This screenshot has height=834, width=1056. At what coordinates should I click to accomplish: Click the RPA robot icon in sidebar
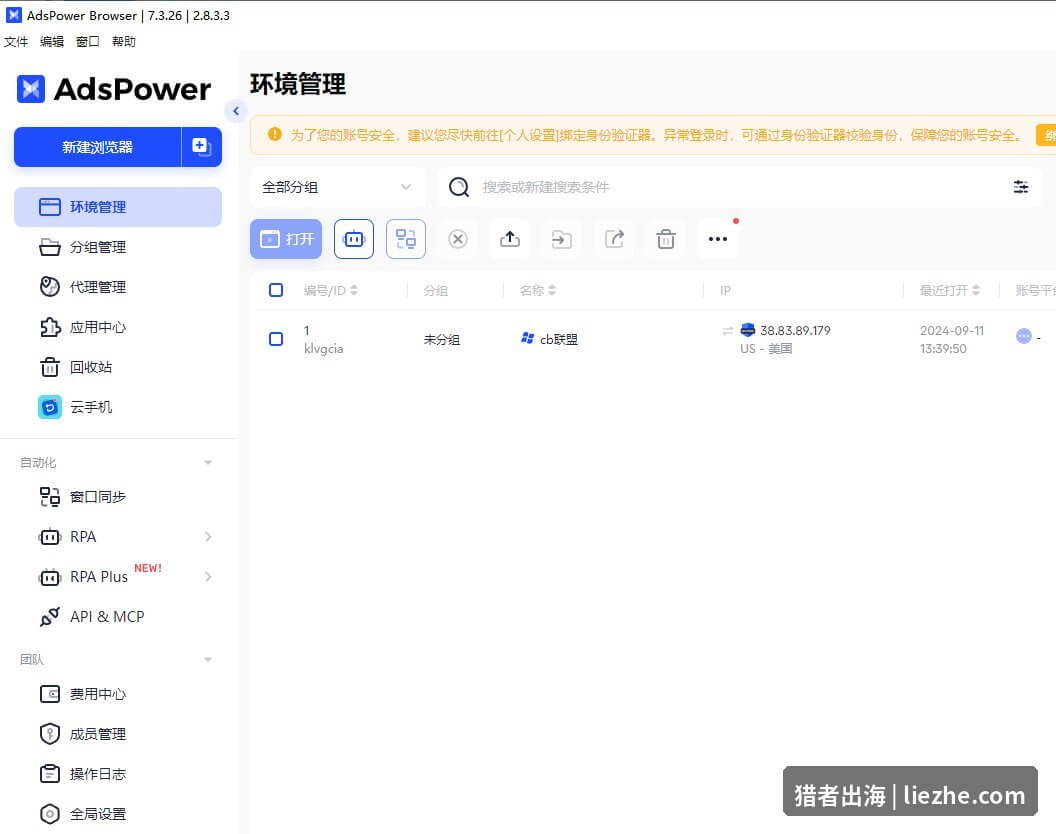pos(50,537)
